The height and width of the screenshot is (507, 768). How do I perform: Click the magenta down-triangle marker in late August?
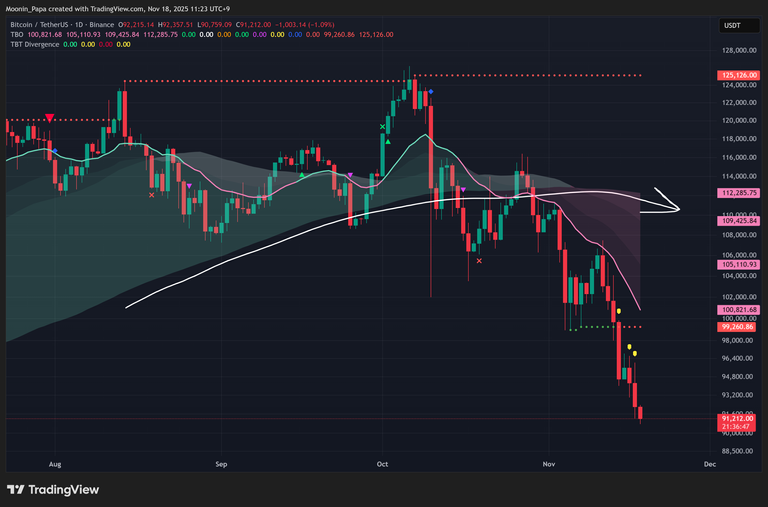coord(189,184)
